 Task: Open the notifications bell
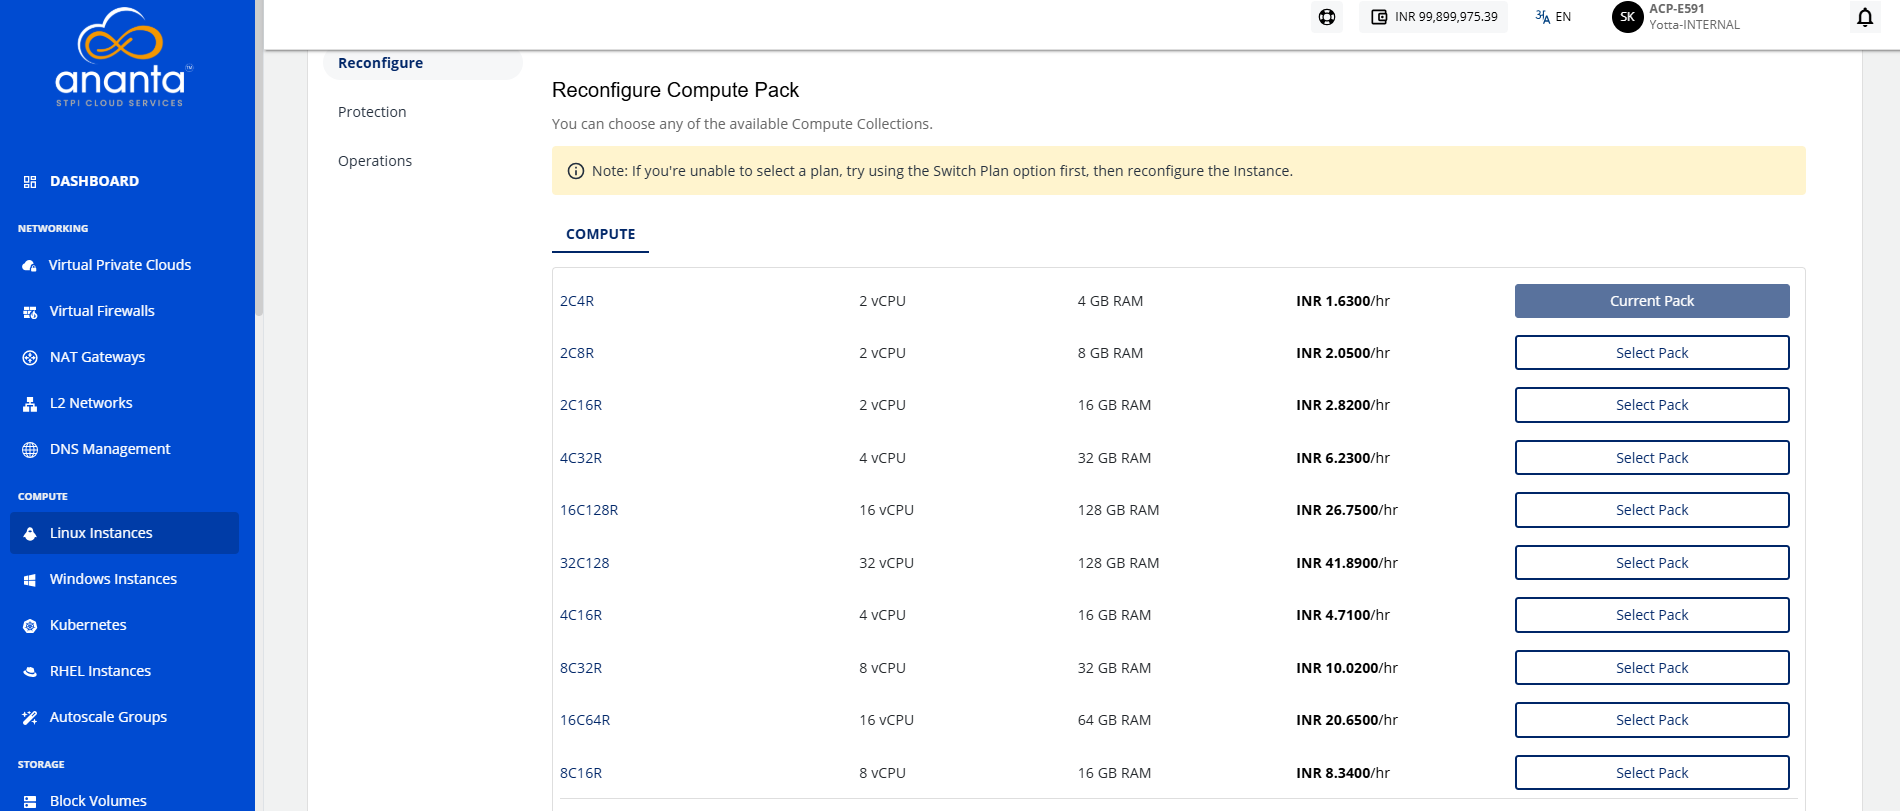pyautogui.click(x=1865, y=17)
